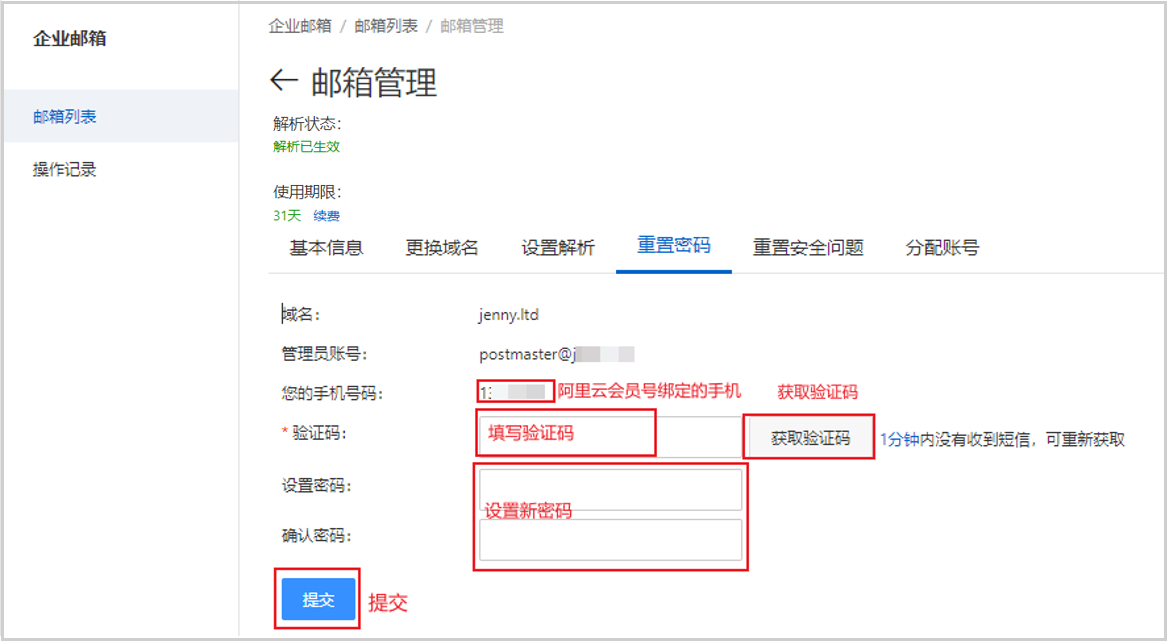Open the 分配账号 tab
Image resolution: width=1168 pixels, height=642 pixels.
tap(942, 248)
